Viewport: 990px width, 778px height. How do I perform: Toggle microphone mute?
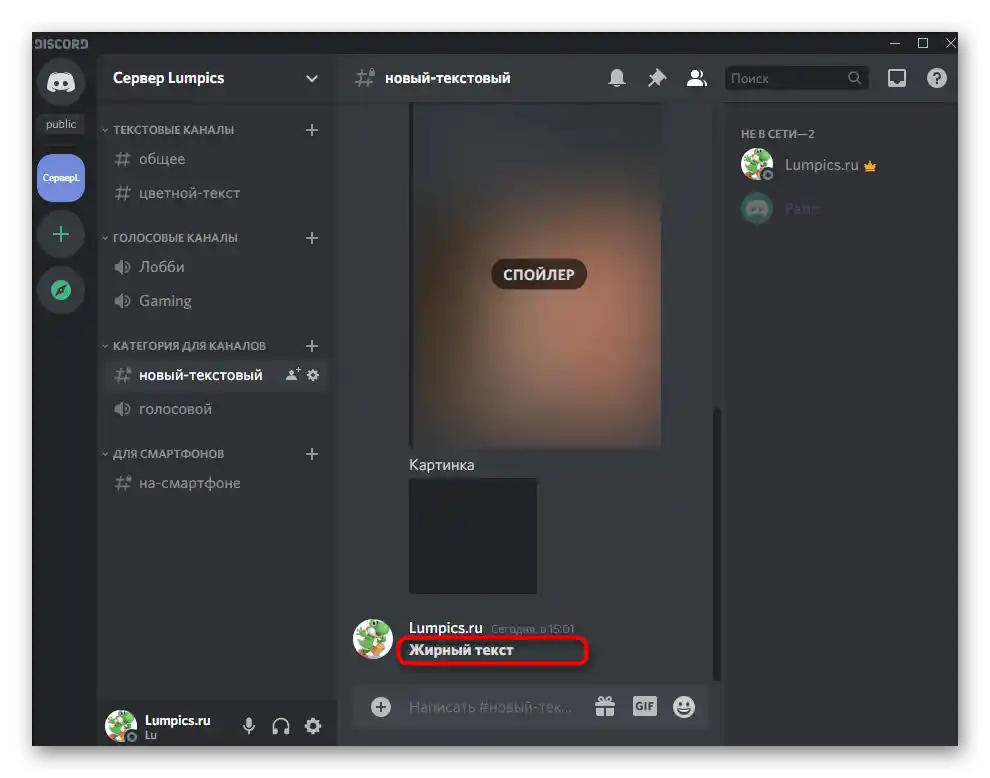pyautogui.click(x=249, y=726)
